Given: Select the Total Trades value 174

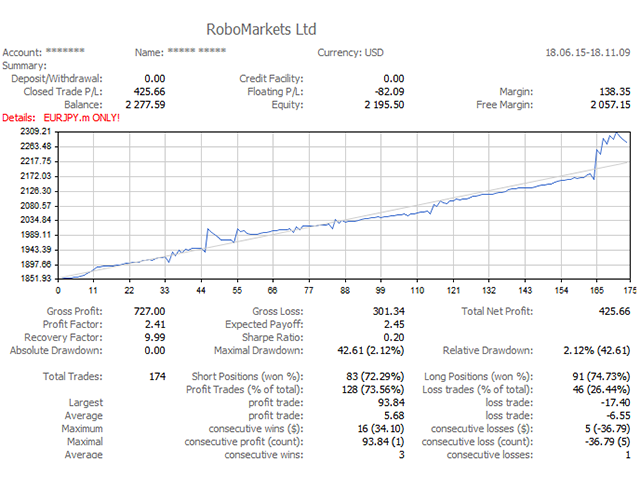Looking at the screenshot, I should tap(158, 377).
